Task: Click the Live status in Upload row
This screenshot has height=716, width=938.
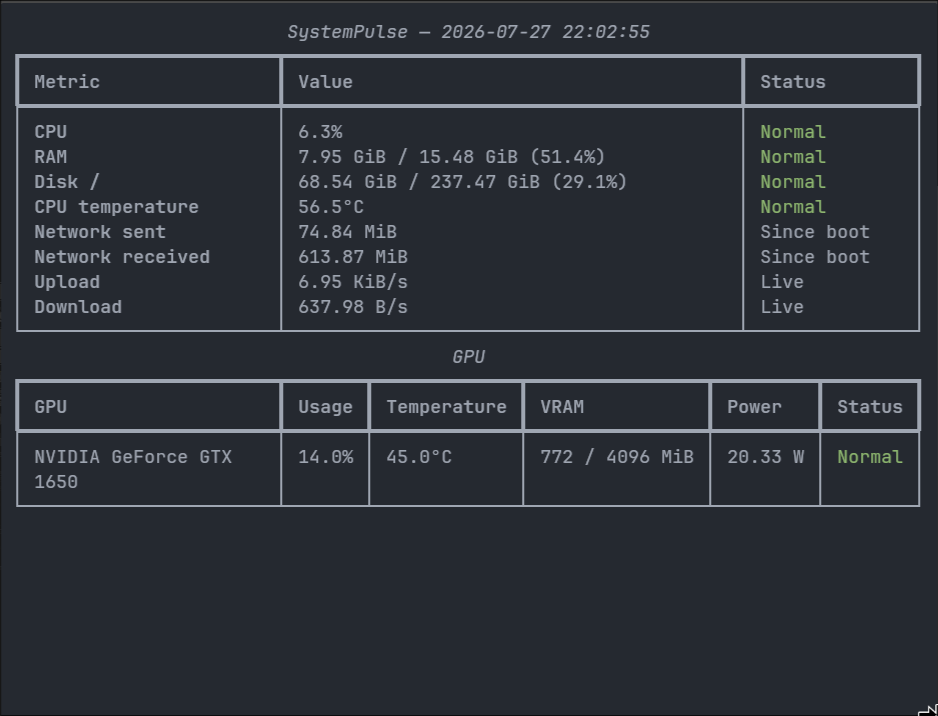Action: (782, 282)
